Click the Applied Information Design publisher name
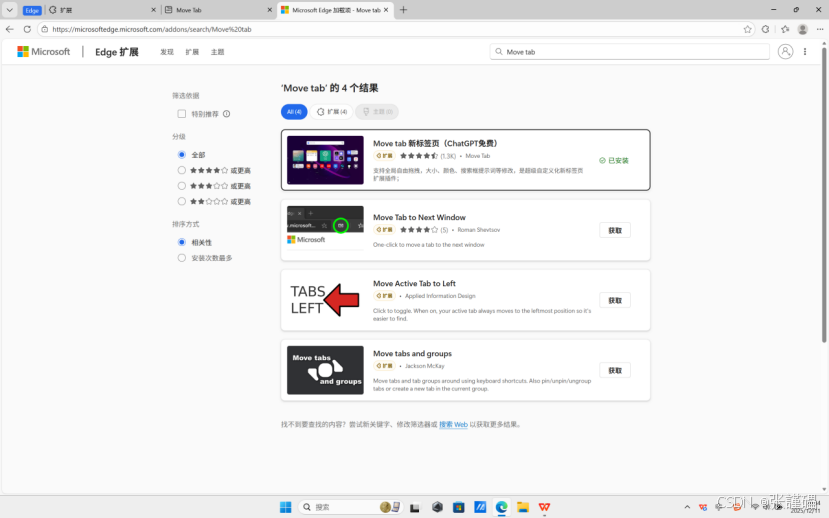 click(x=440, y=296)
